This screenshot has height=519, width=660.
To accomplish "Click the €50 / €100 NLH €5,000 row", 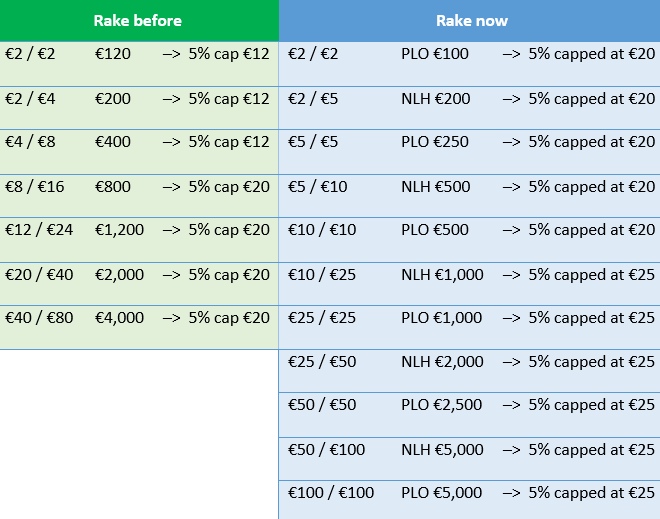I will pyautogui.click(x=471, y=450).
